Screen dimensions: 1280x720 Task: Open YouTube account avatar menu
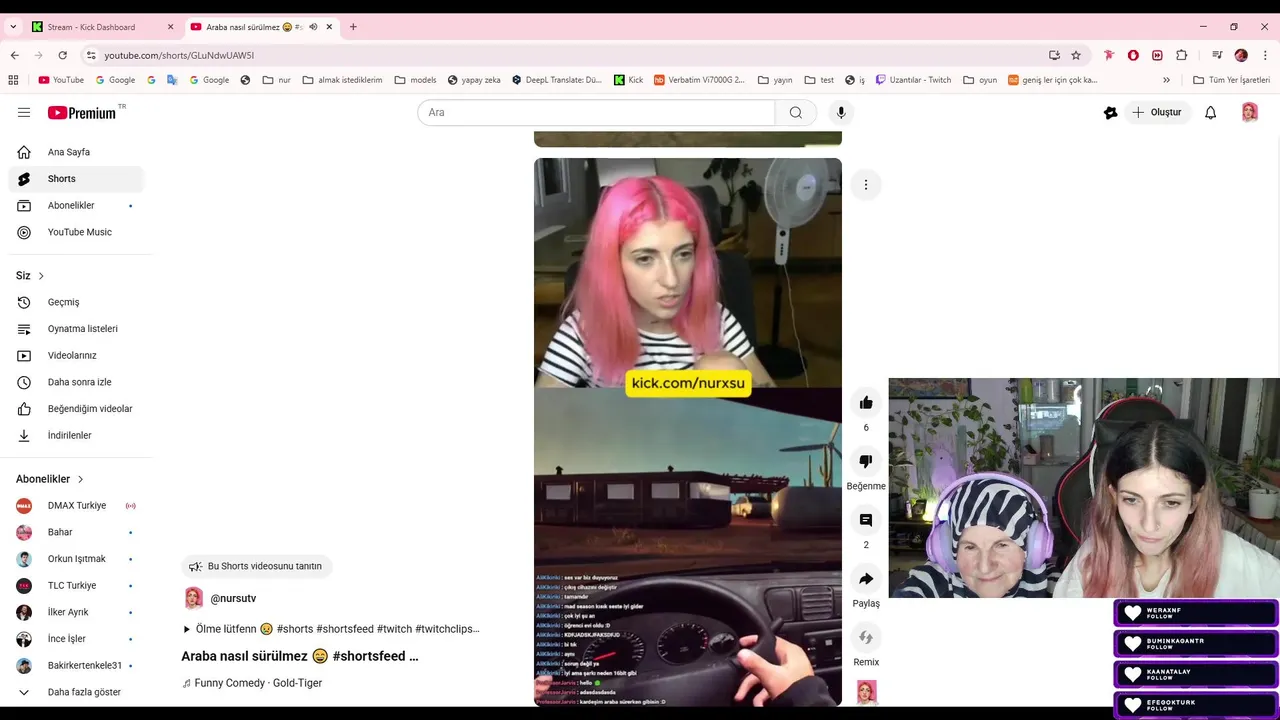click(1249, 113)
